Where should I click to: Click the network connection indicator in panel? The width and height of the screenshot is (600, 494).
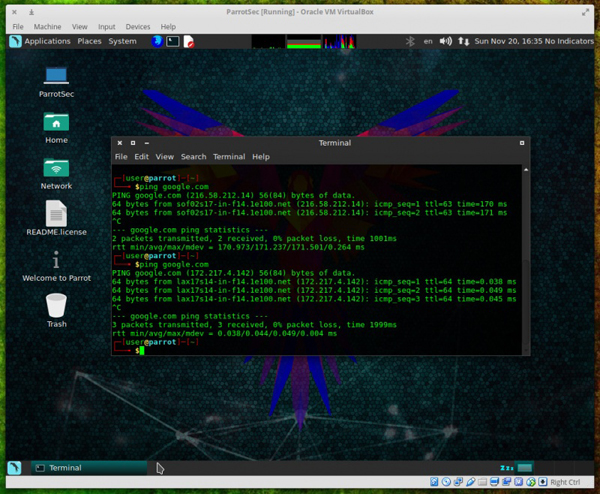coord(462,42)
